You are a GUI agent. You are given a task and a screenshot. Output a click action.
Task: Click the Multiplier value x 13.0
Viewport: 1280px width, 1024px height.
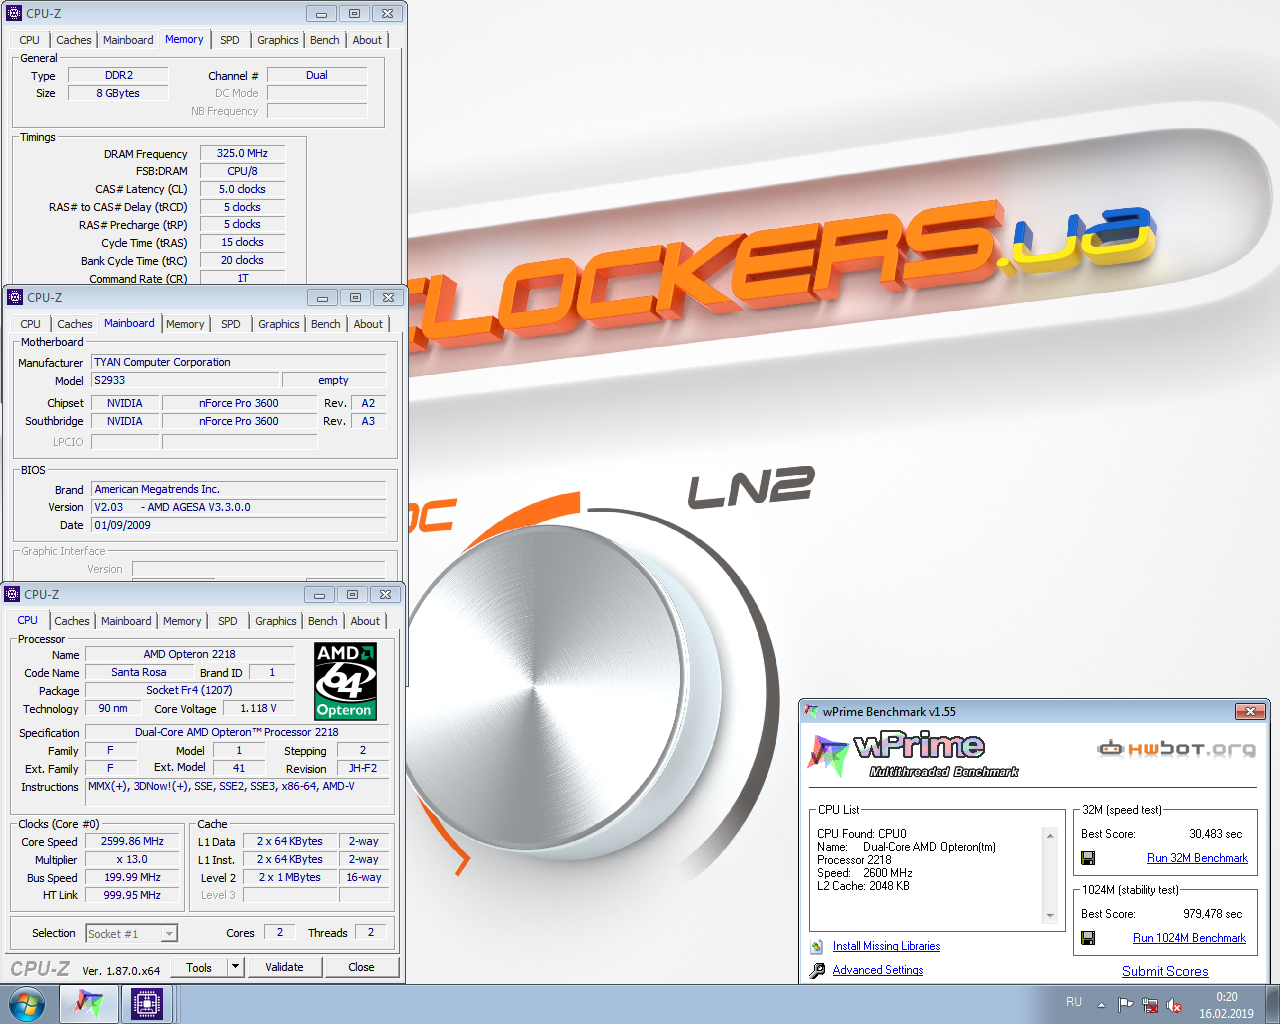pyautogui.click(x=132, y=859)
